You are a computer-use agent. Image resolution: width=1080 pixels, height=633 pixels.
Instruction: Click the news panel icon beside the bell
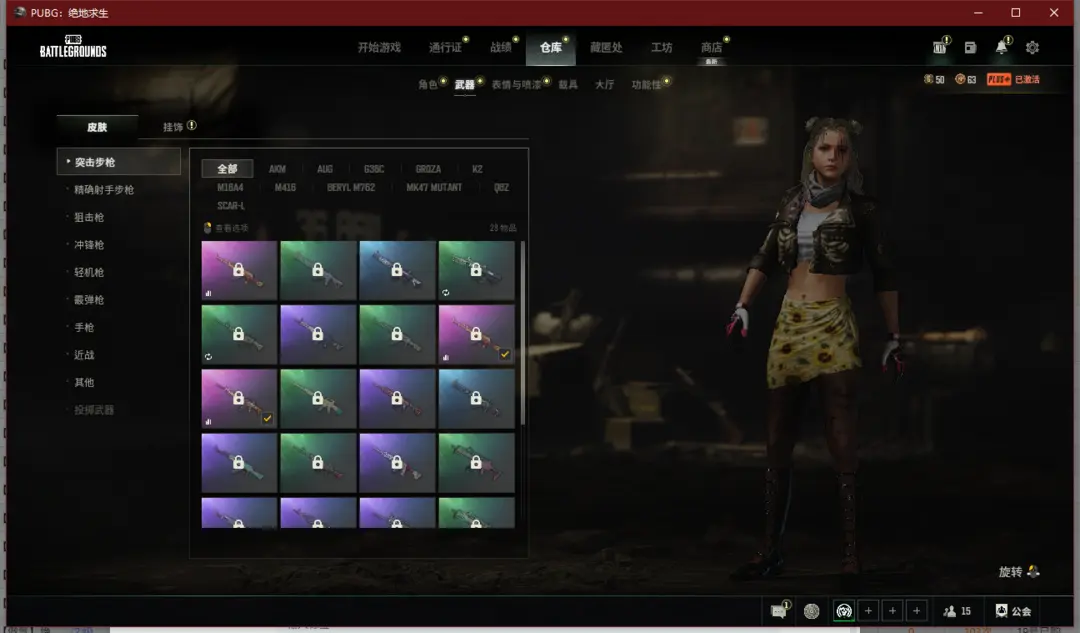[970, 48]
